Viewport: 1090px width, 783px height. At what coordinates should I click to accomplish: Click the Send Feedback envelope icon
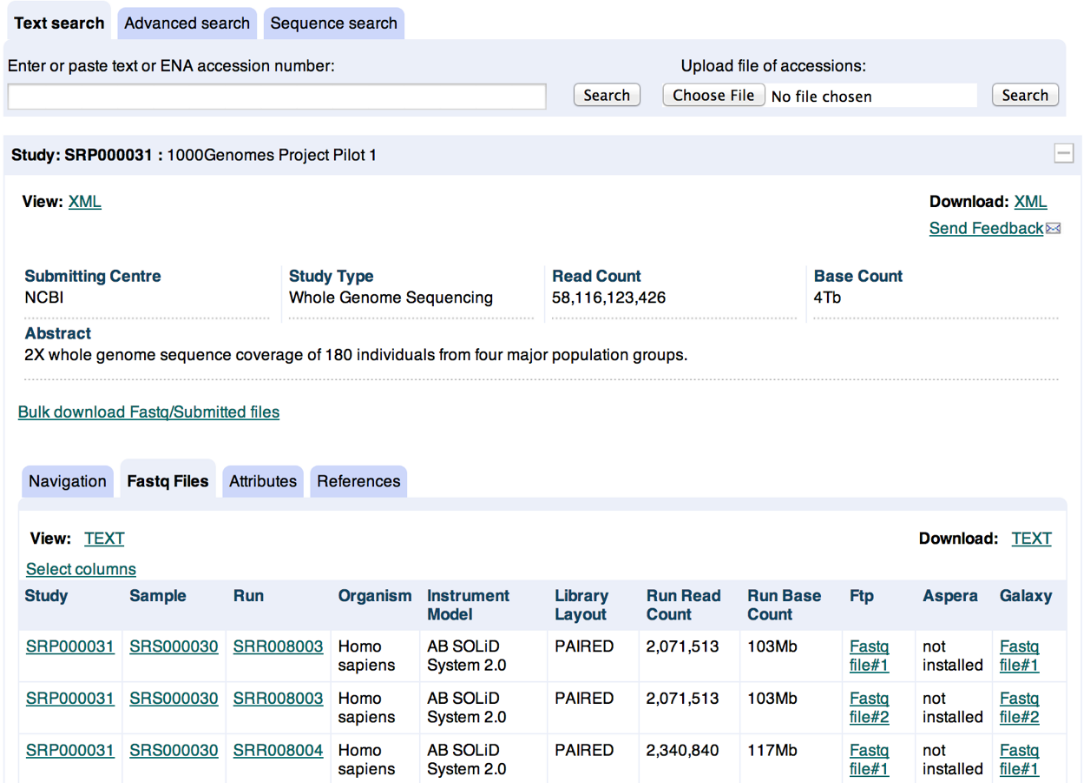click(1053, 229)
